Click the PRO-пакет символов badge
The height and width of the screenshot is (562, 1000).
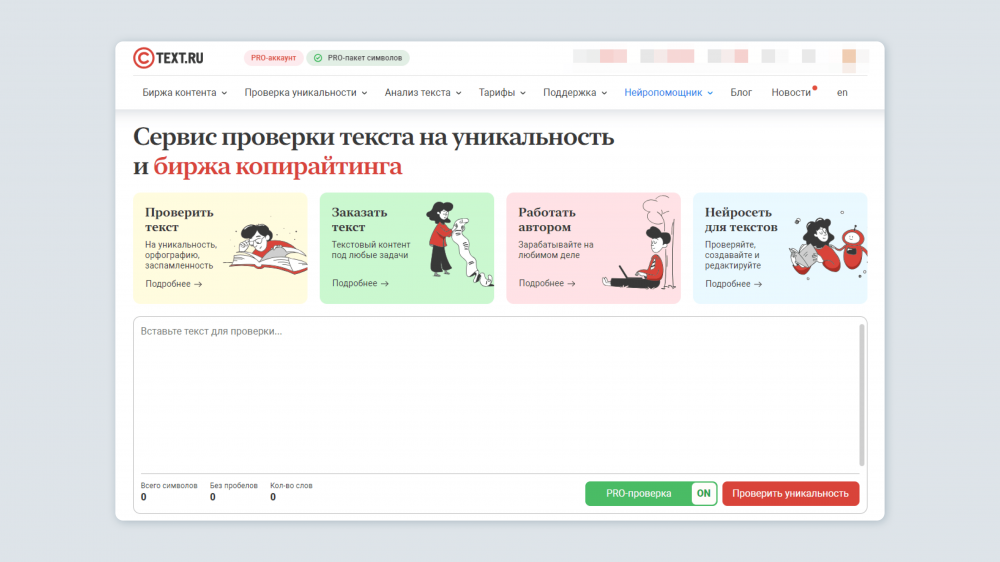[x=358, y=58]
